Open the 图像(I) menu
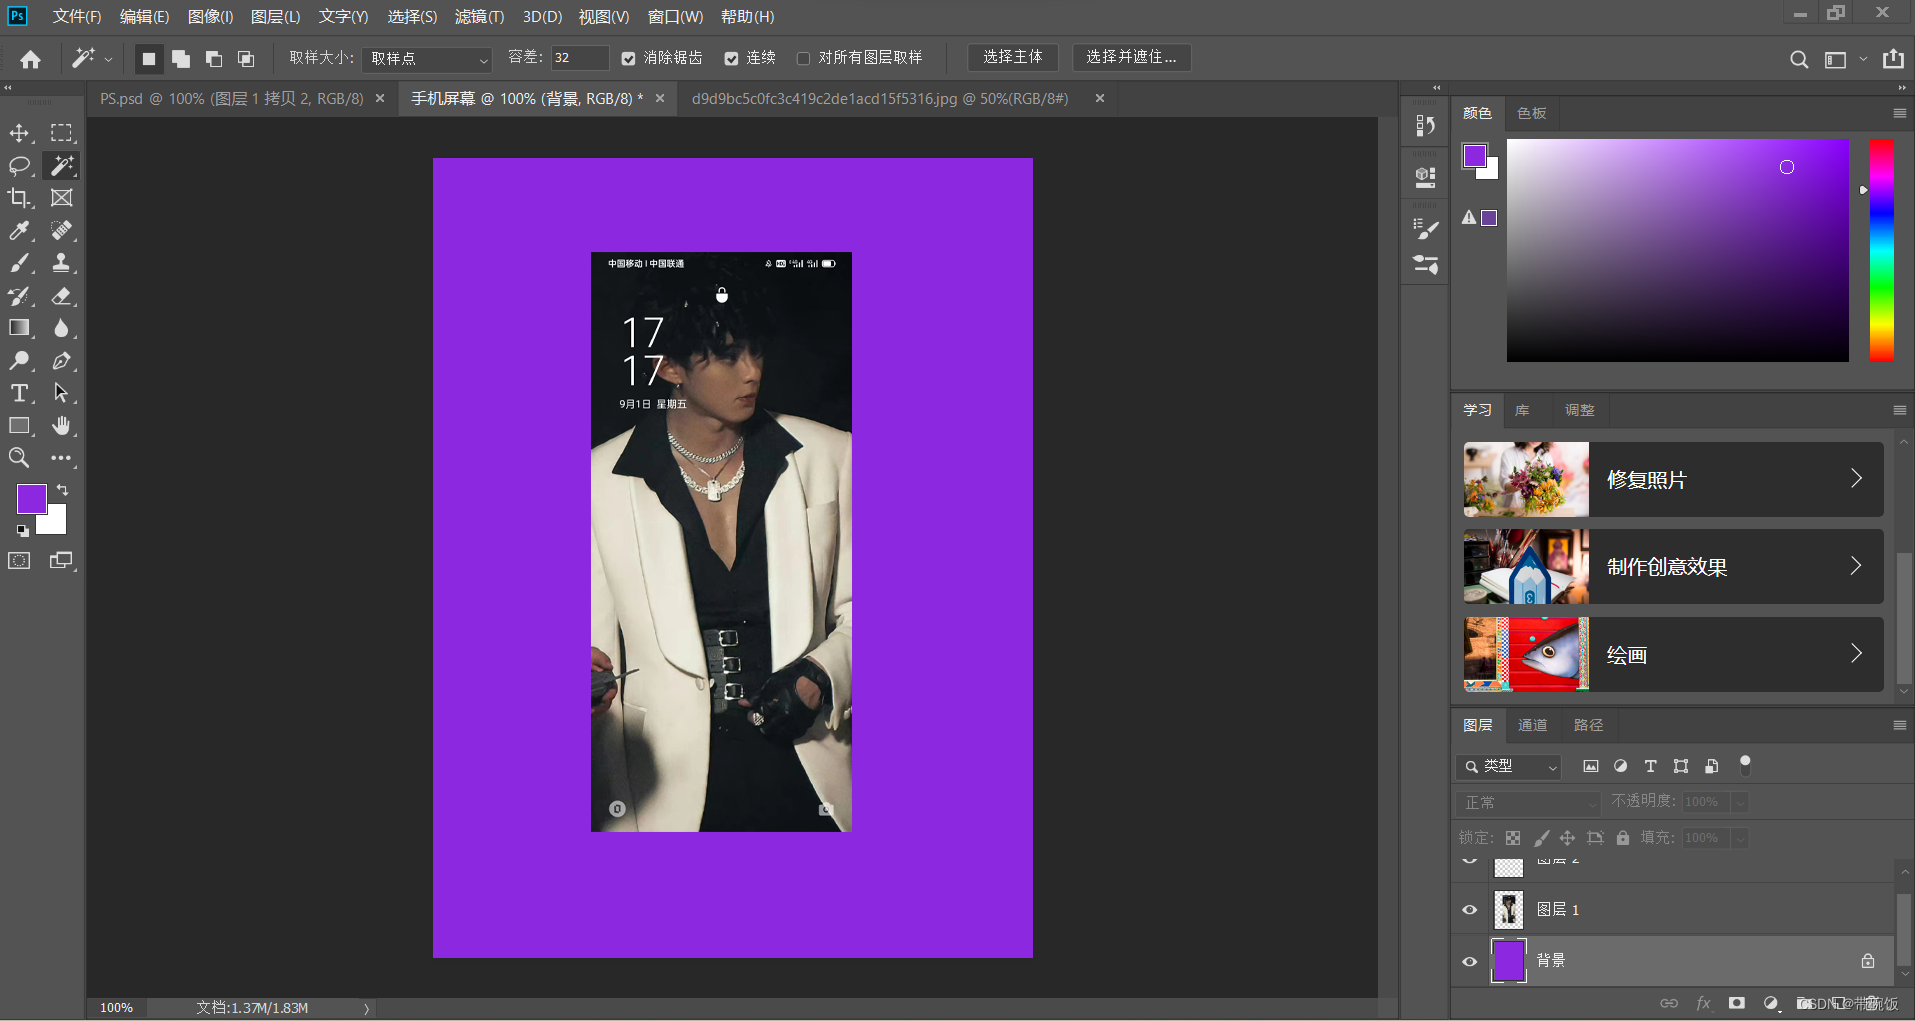The image size is (1915, 1021). pos(210,17)
